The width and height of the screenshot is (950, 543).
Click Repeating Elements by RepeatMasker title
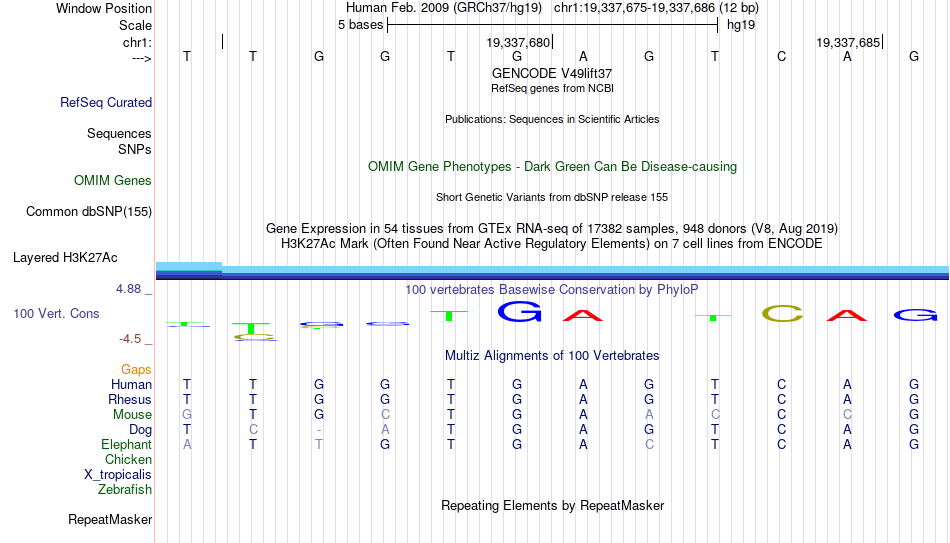tap(552, 505)
